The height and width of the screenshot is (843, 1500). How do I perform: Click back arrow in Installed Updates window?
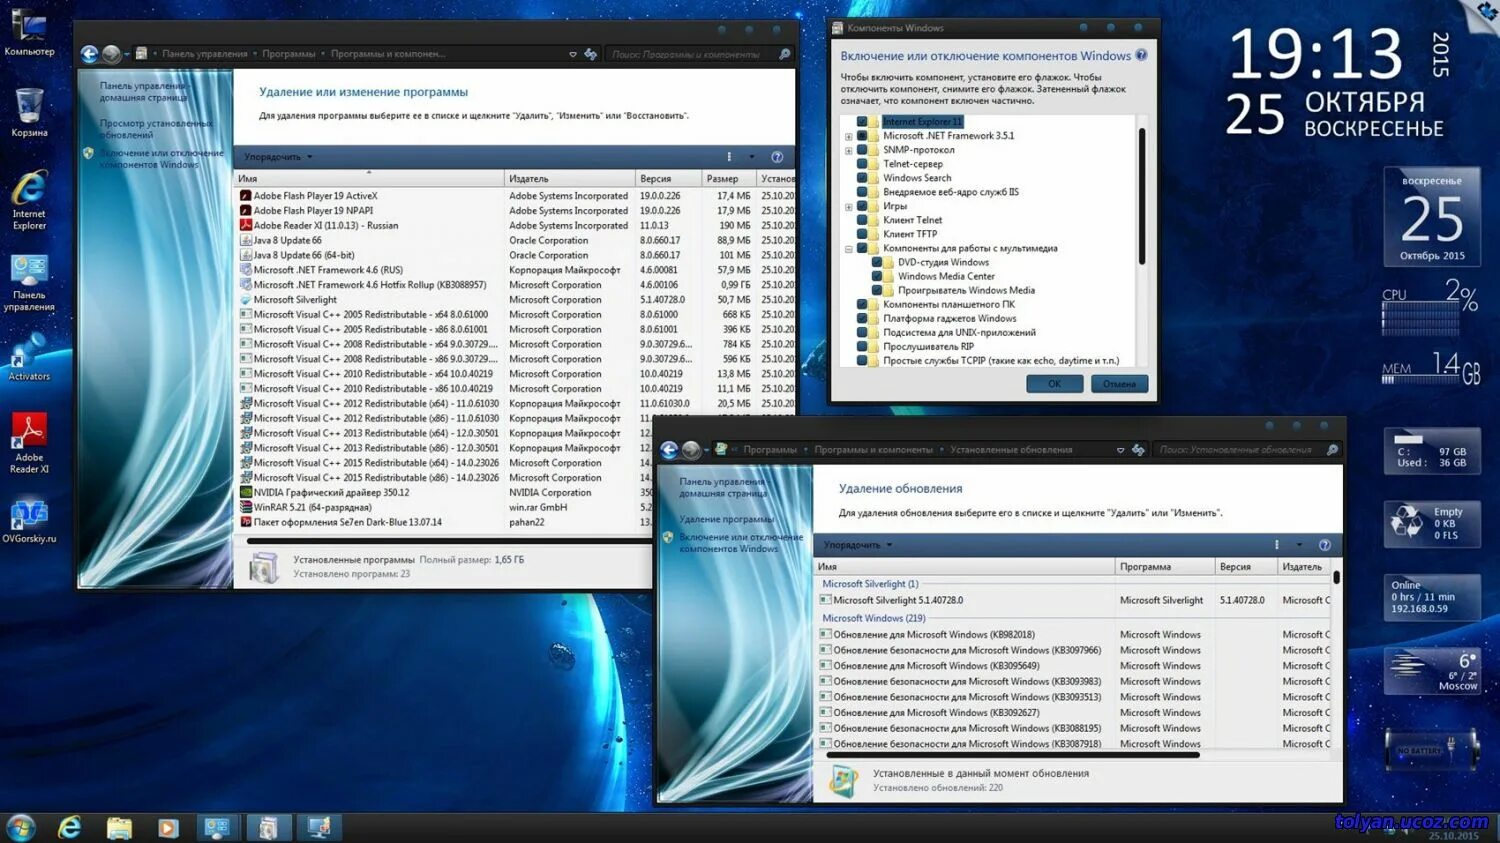(669, 450)
